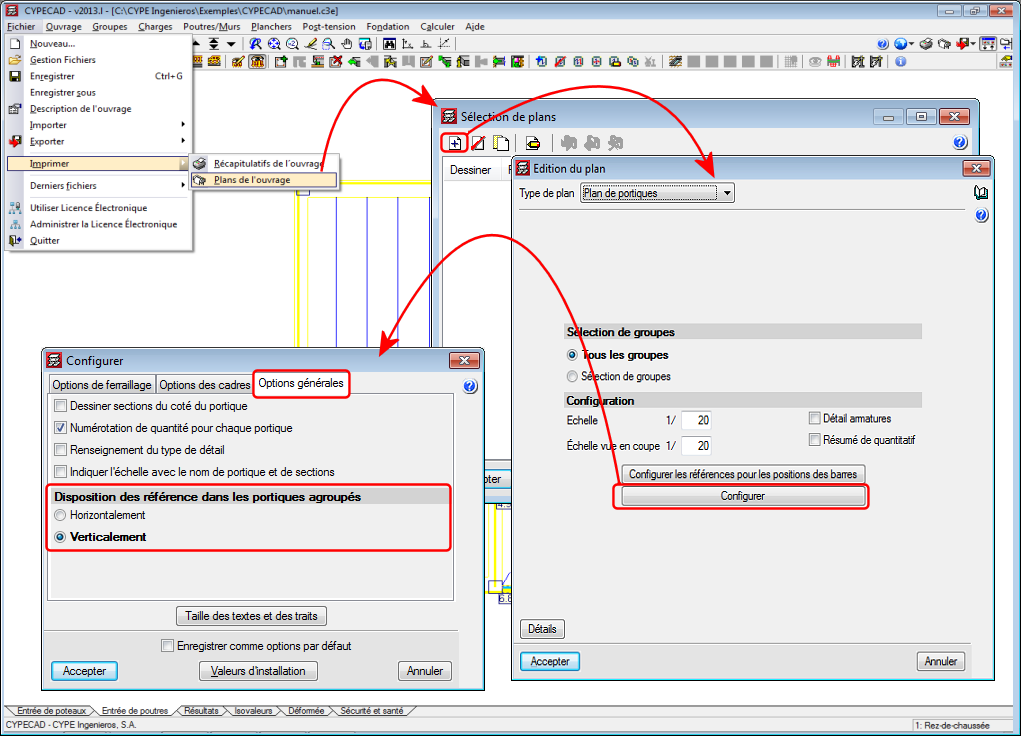Click the help icon in Configurer dialog
This screenshot has height=736, width=1021.
469,386
